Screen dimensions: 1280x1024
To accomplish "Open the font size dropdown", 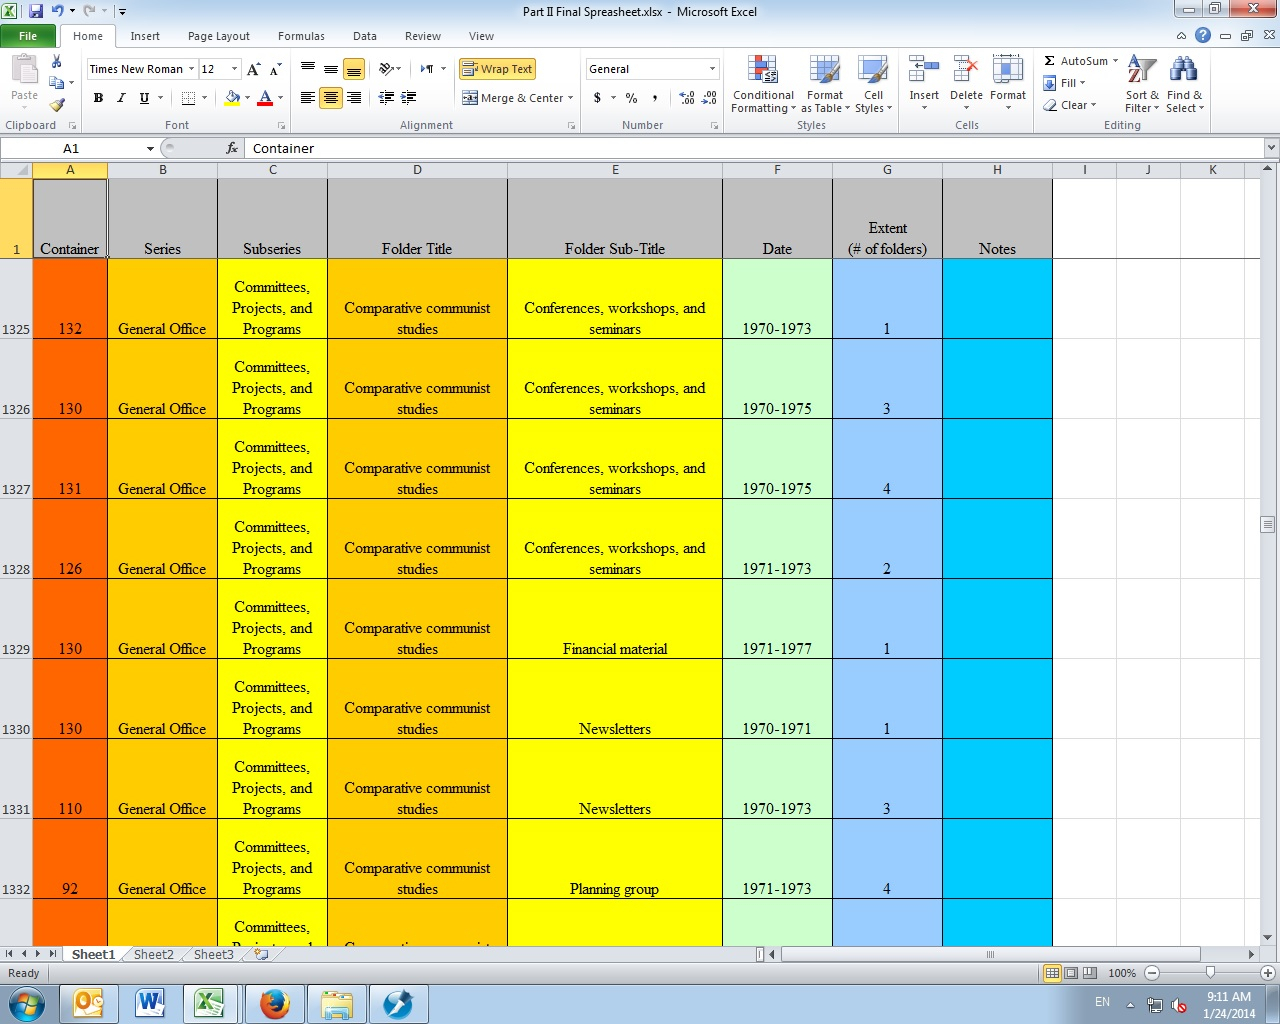I will [x=234, y=69].
